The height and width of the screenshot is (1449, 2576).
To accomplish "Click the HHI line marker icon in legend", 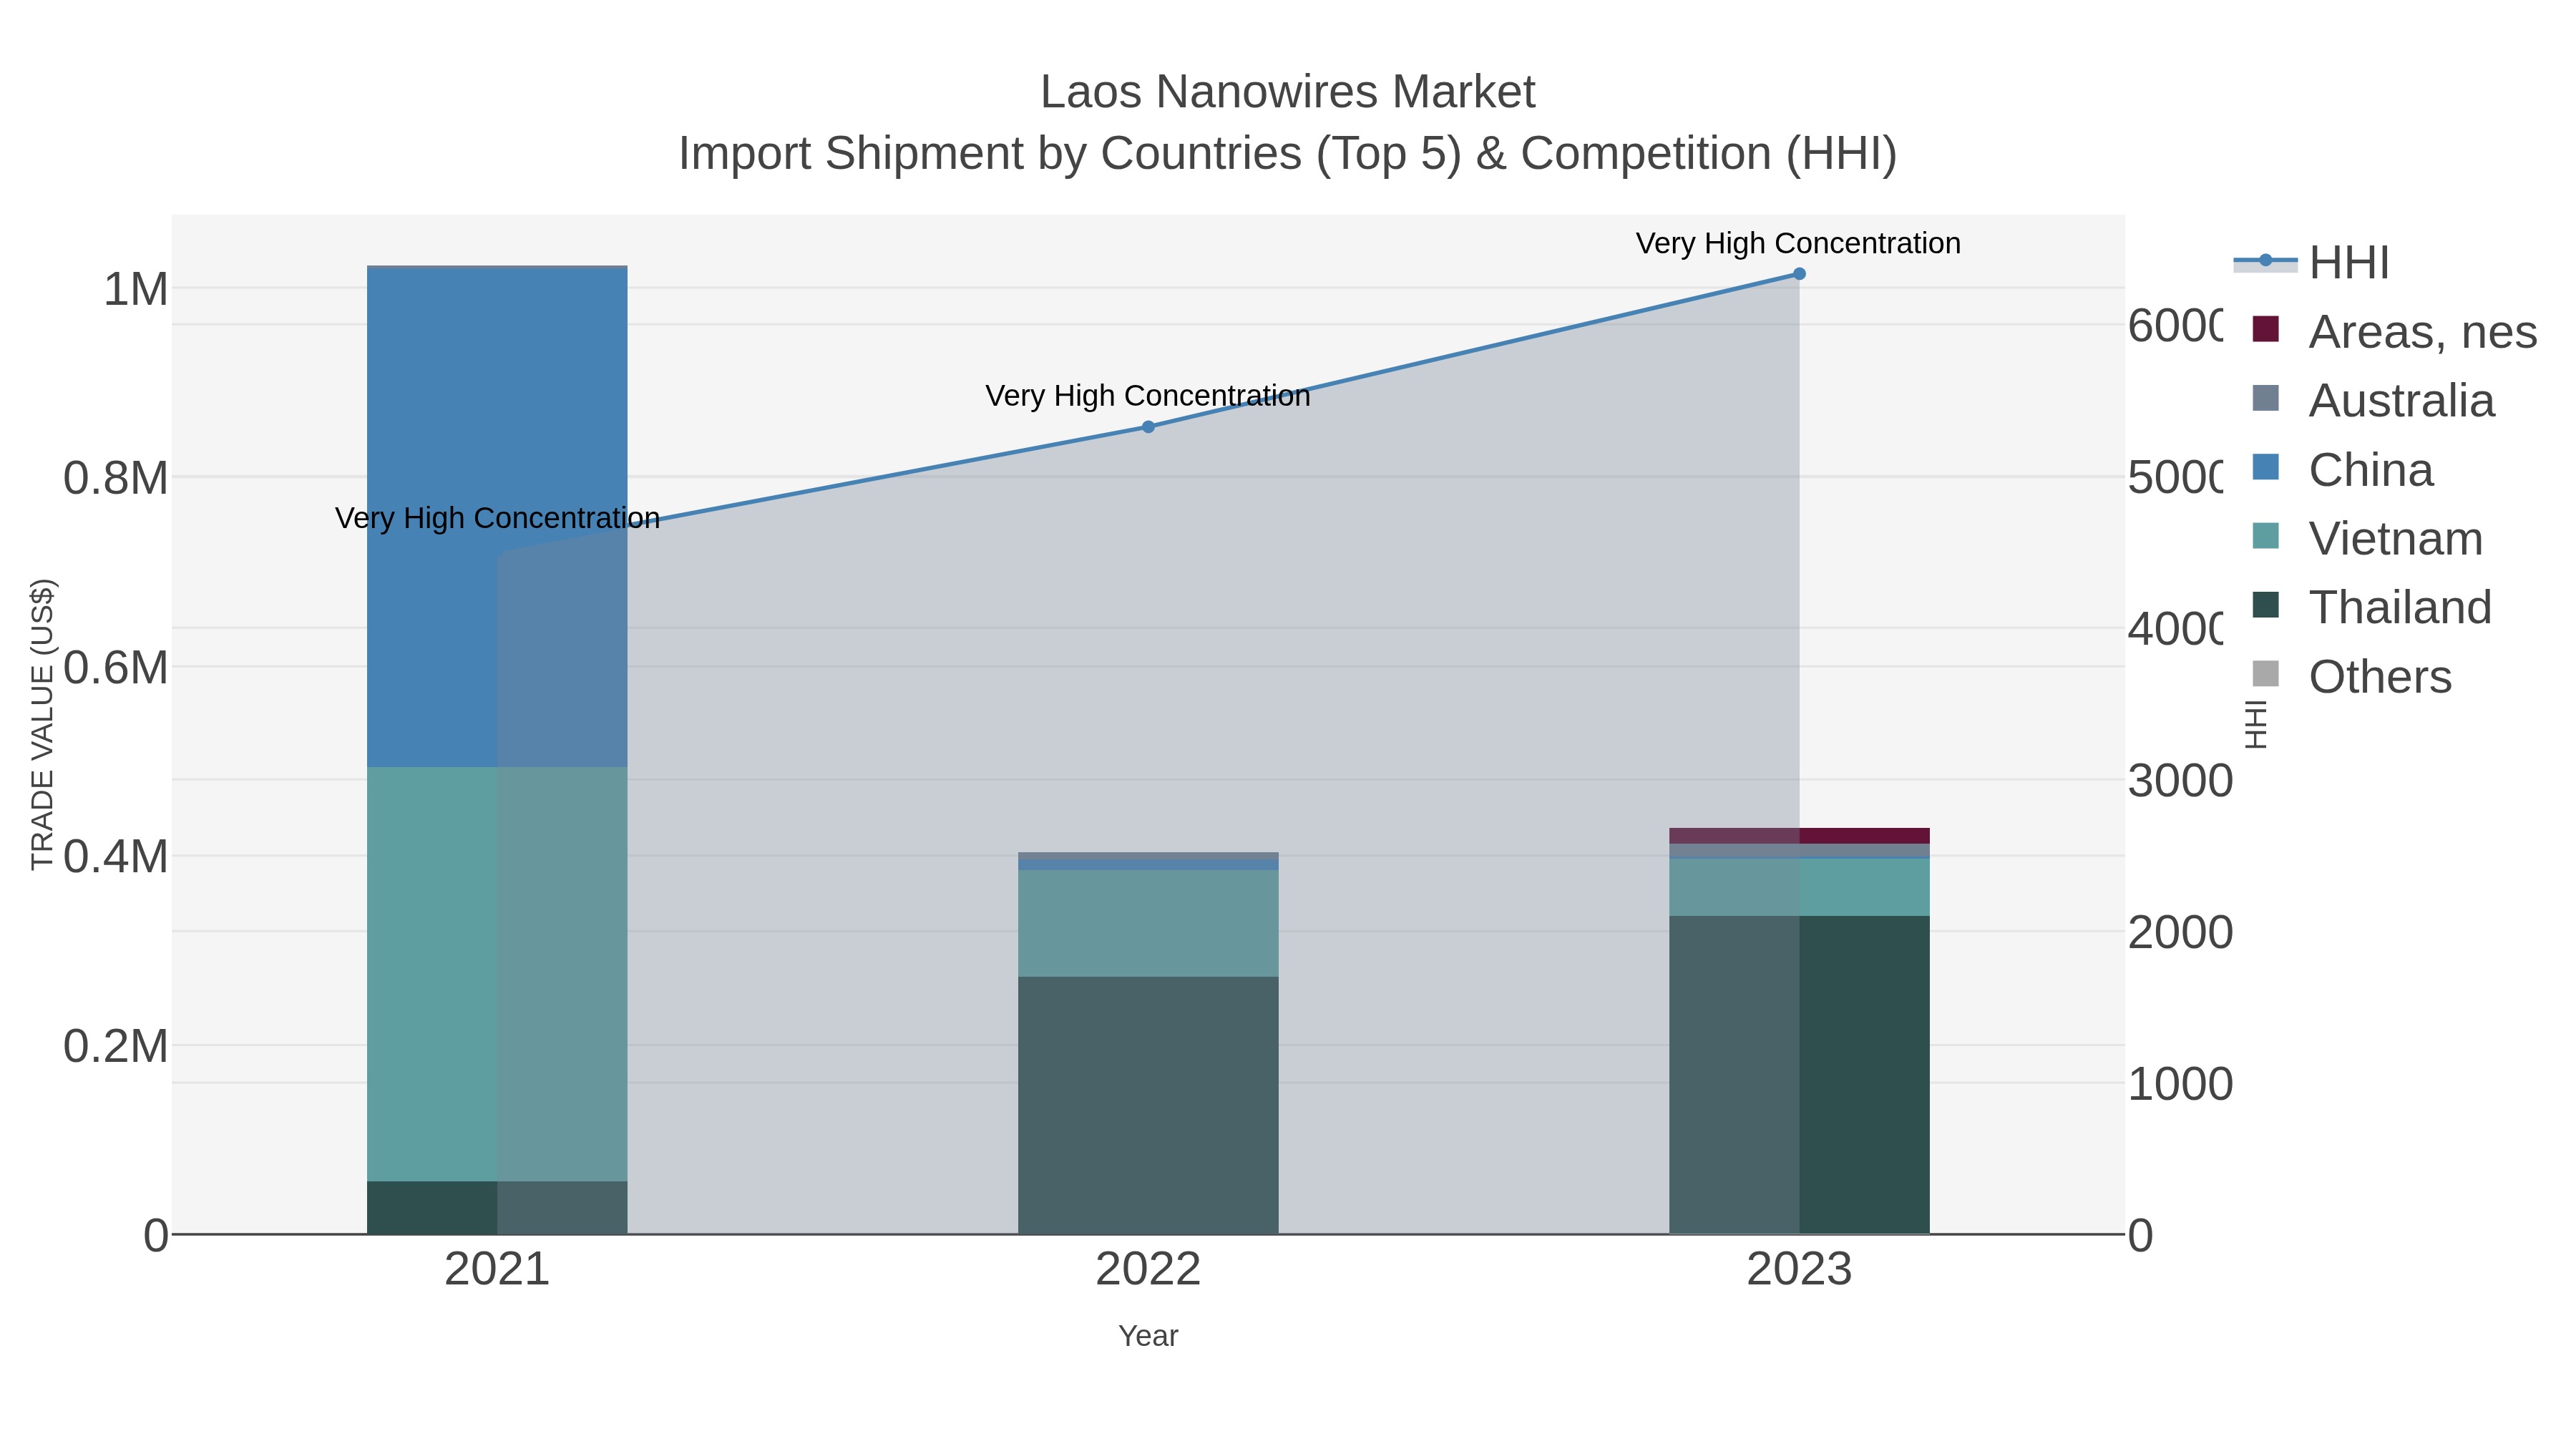I will tap(2265, 261).
